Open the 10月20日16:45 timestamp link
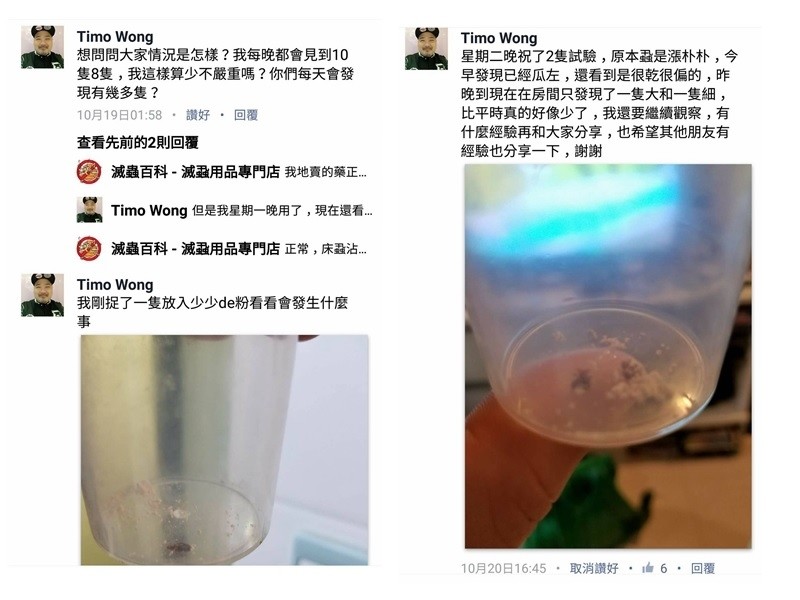This screenshot has height=600, width=800. [504, 568]
